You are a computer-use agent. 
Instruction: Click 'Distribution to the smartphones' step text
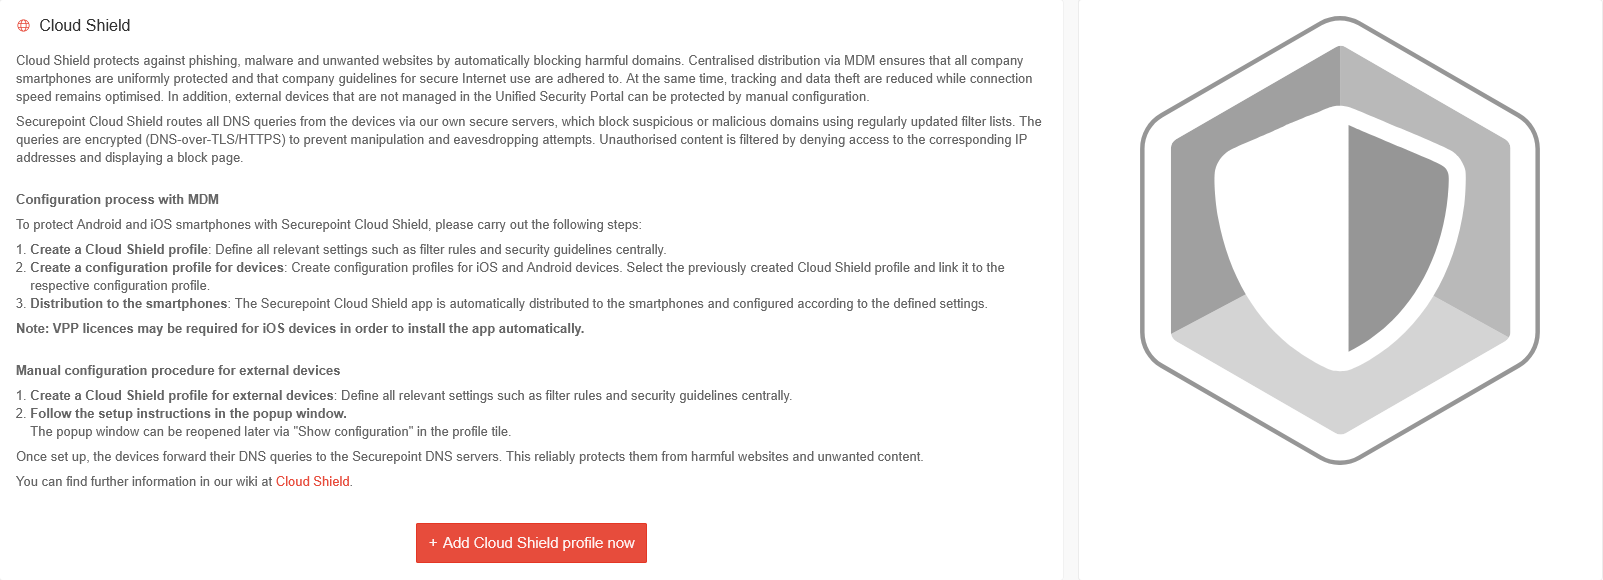[x=129, y=304]
